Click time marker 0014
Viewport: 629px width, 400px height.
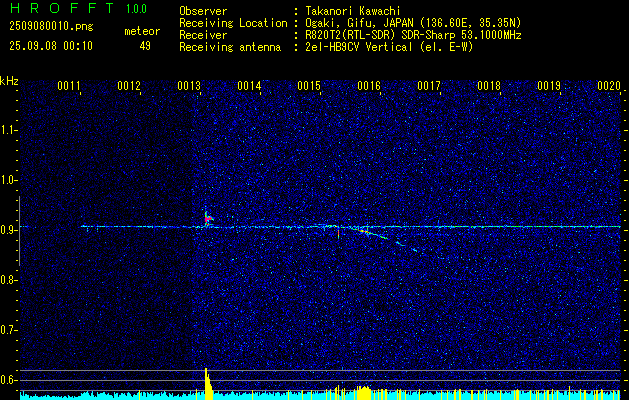pos(249,86)
